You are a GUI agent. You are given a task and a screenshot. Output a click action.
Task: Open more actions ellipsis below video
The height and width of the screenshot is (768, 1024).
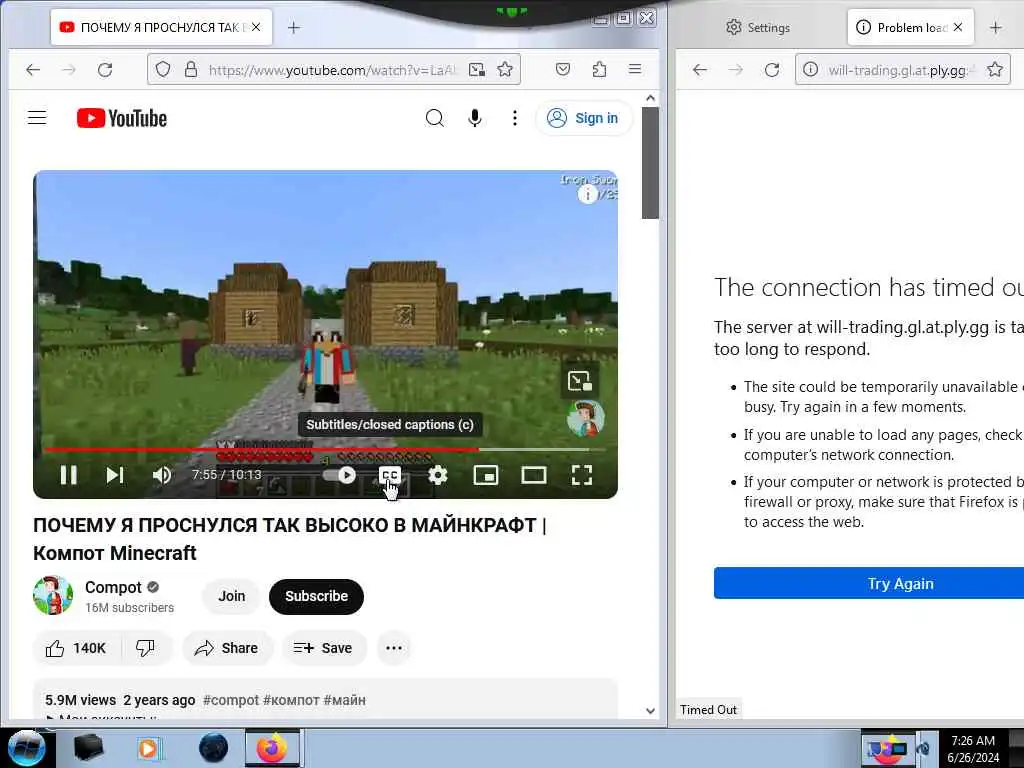tap(394, 648)
